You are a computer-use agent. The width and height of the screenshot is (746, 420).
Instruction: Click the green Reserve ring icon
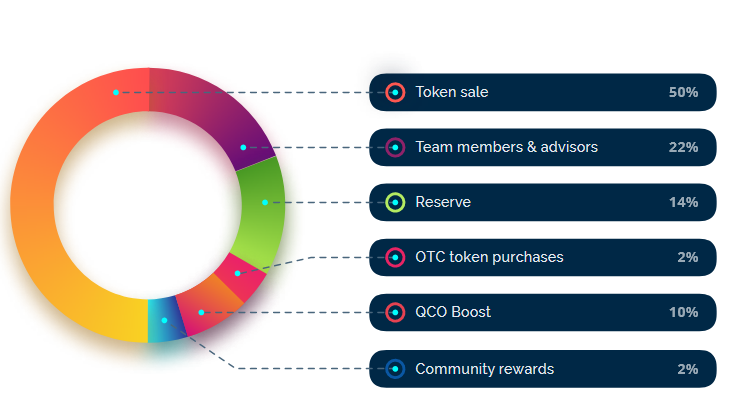[395, 203]
